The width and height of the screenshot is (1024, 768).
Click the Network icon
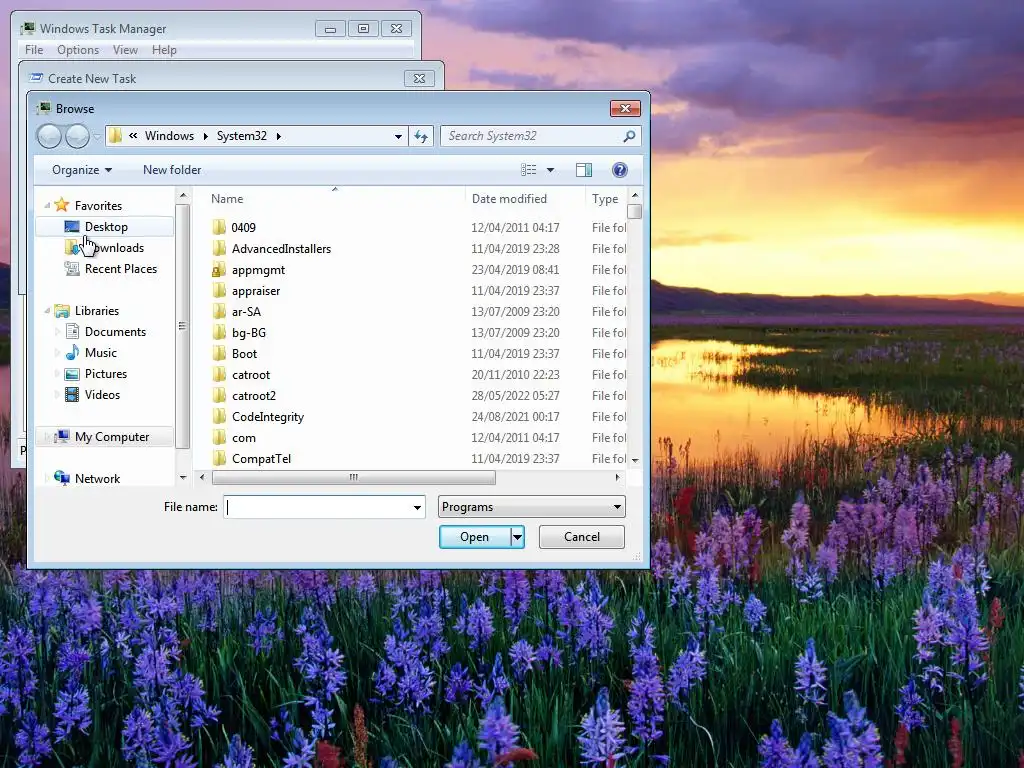coord(62,478)
